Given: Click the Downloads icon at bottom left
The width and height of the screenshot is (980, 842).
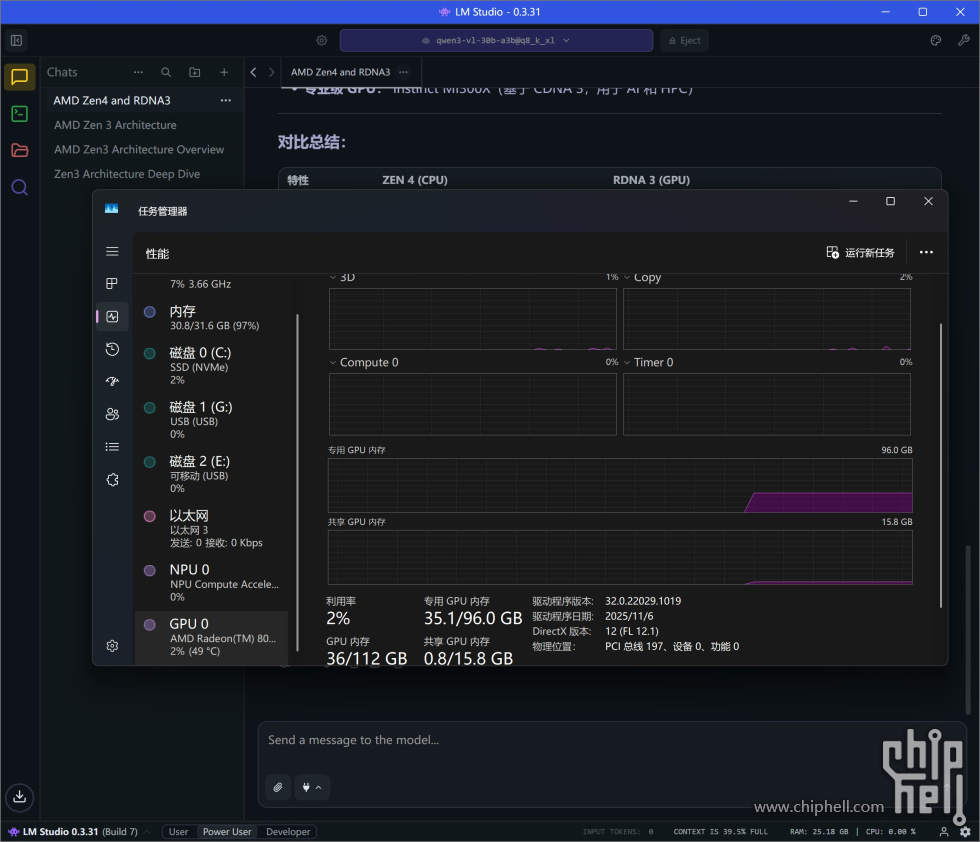Looking at the screenshot, I should pos(19,797).
